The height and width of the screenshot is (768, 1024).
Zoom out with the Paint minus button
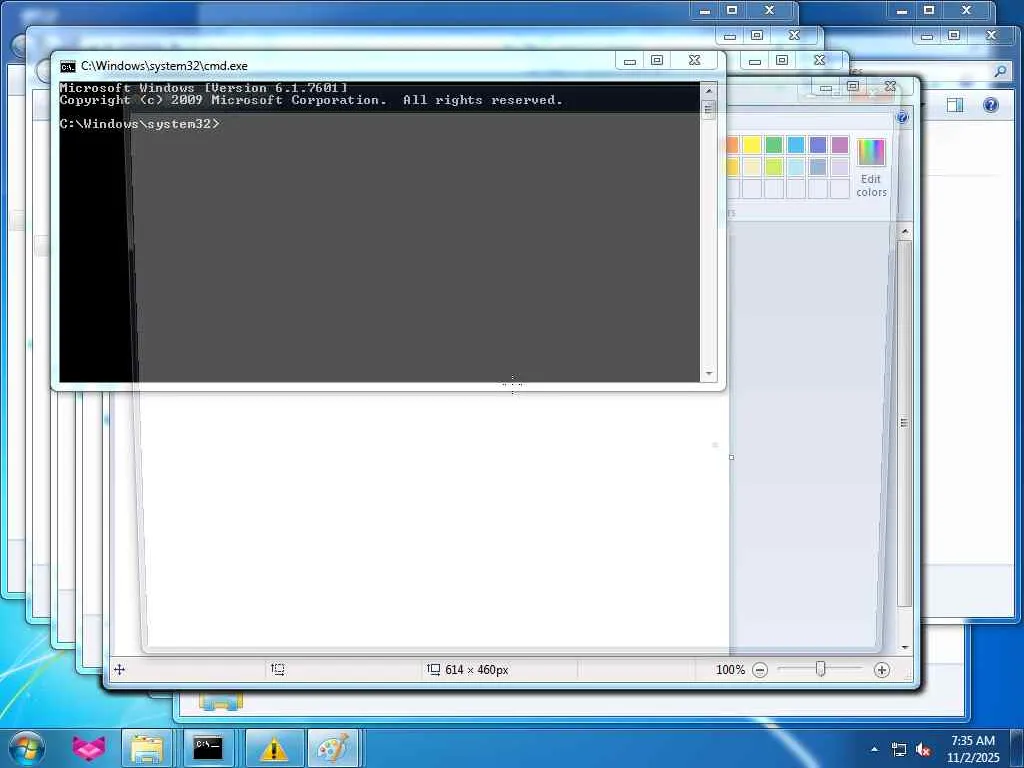tap(760, 670)
